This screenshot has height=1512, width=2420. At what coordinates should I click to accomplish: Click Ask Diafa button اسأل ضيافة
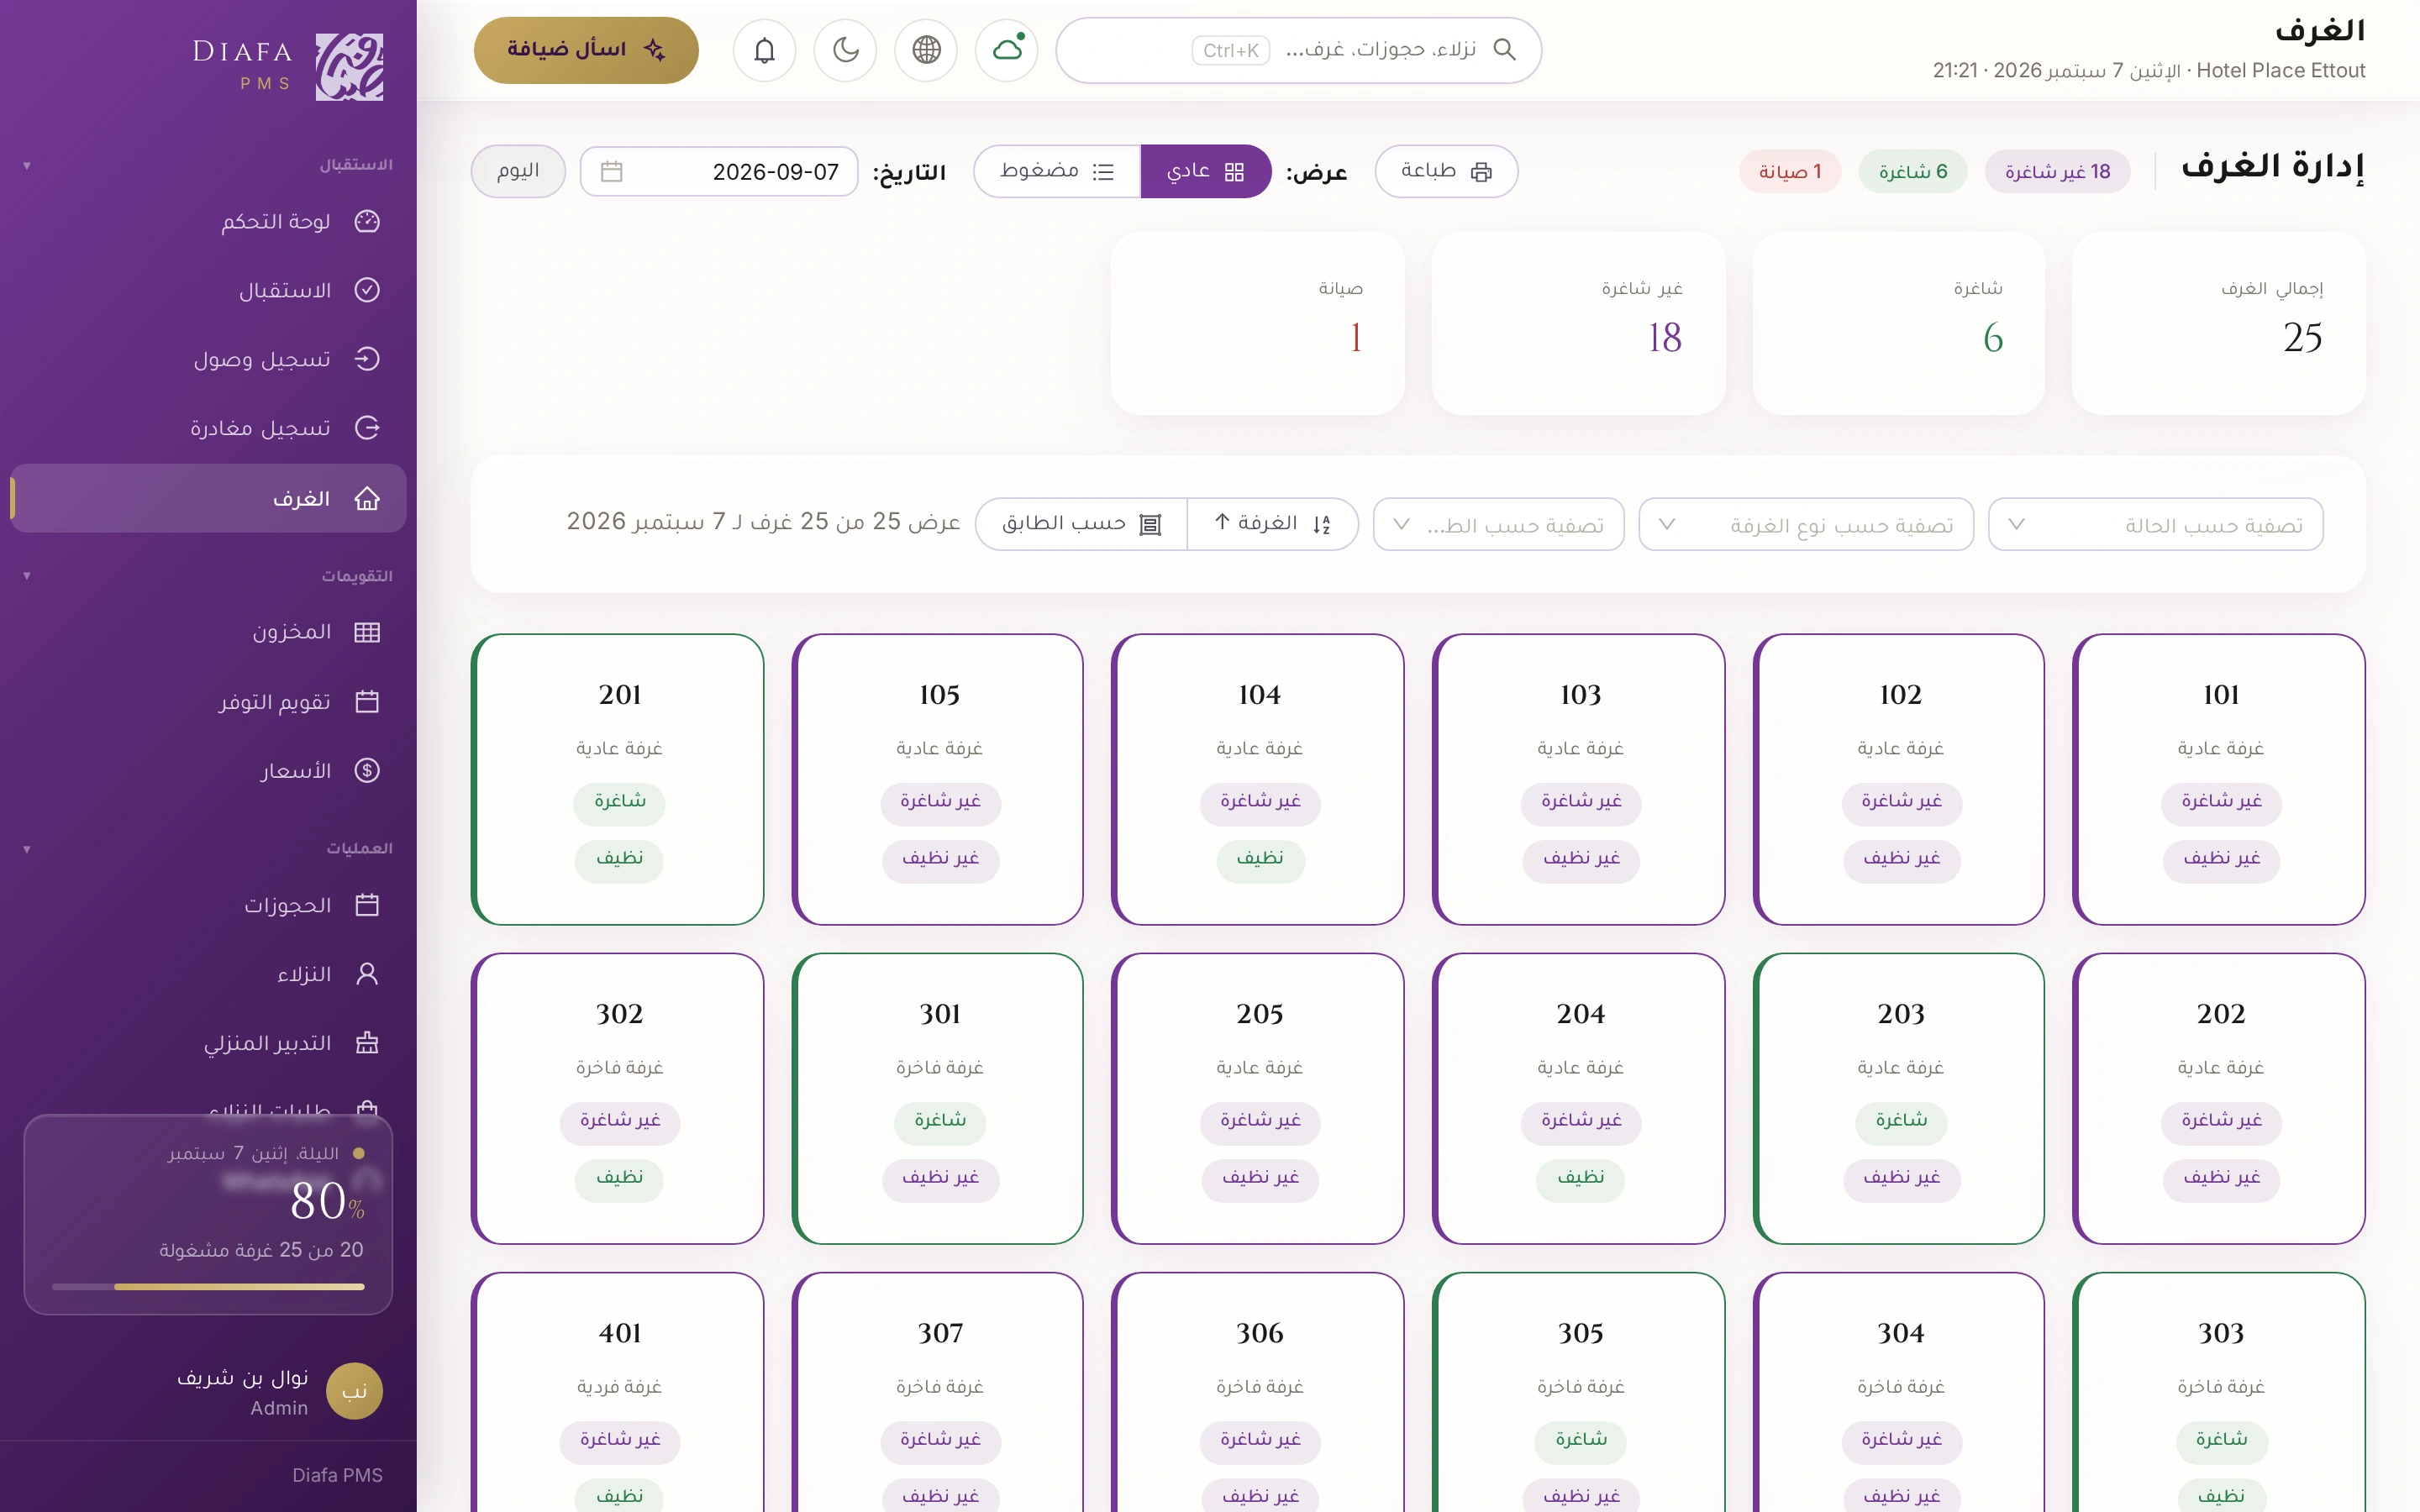[586, 50]
